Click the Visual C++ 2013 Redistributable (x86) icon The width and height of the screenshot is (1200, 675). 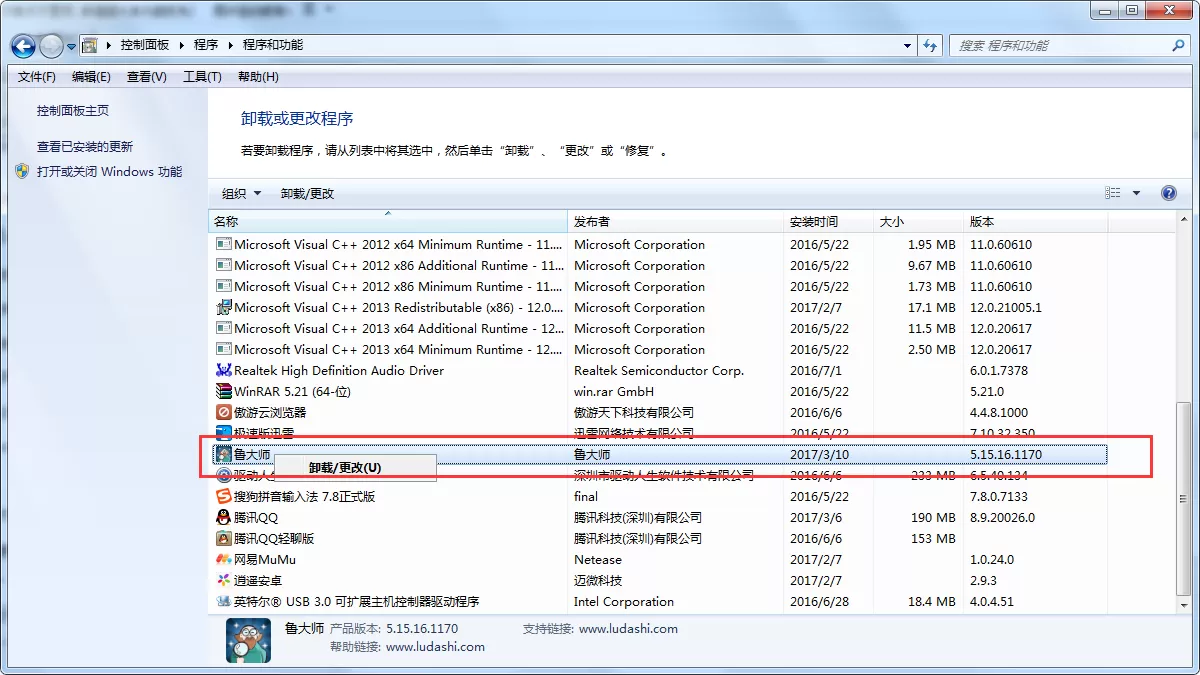pos(224,308)
